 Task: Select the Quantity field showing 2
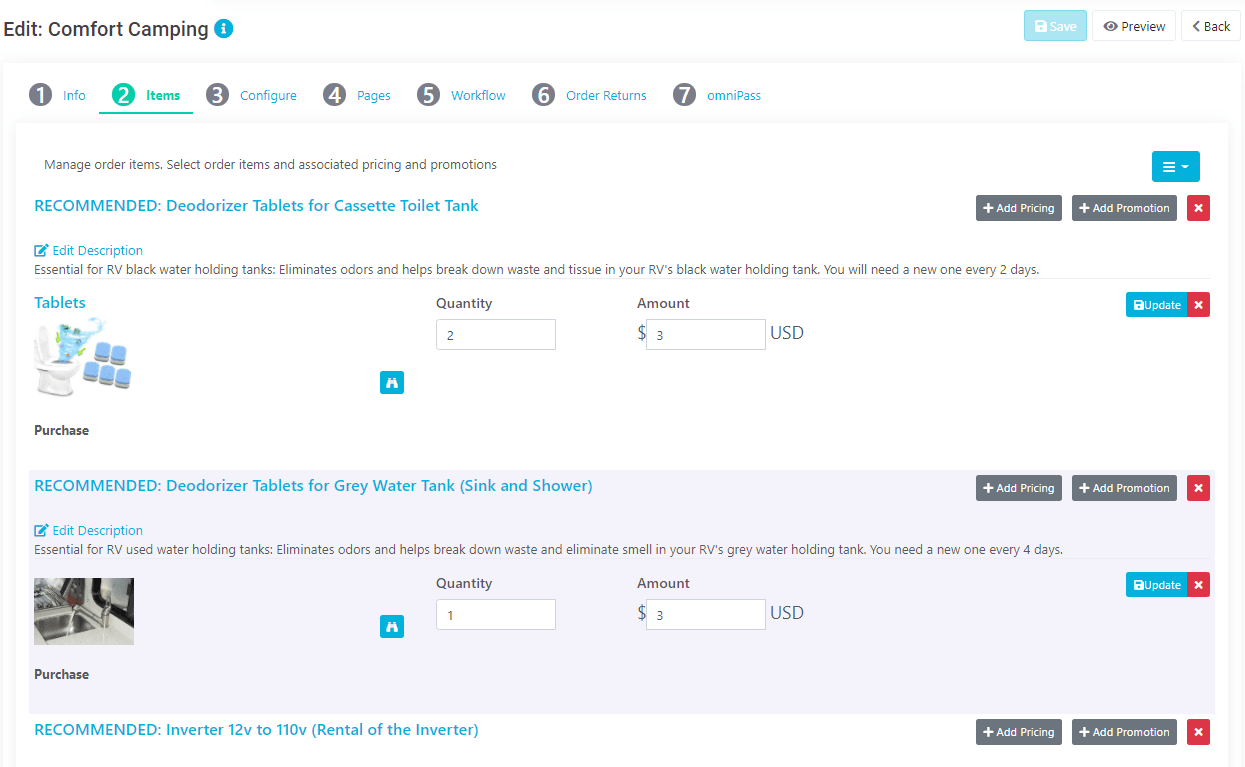tap(495, 334)
